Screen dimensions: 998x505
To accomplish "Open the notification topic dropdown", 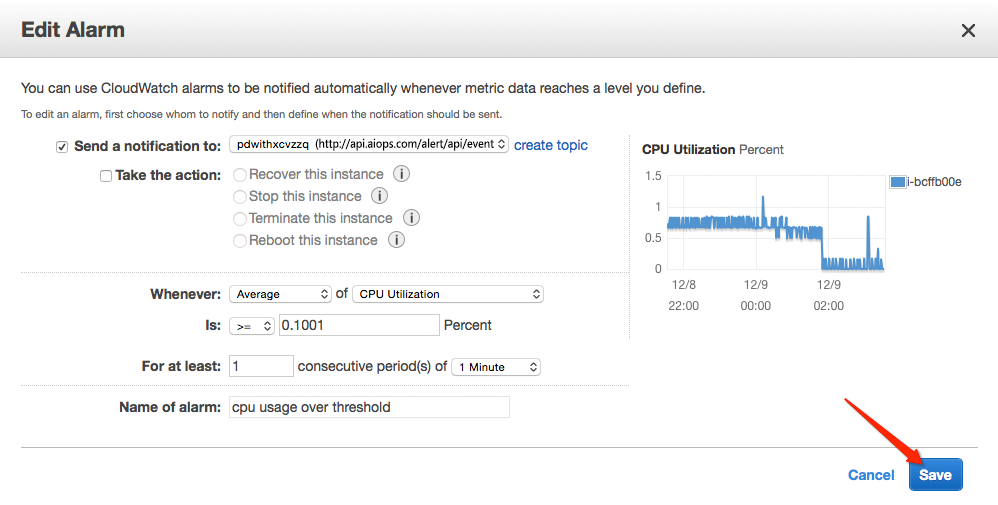I will pos(369,145).
